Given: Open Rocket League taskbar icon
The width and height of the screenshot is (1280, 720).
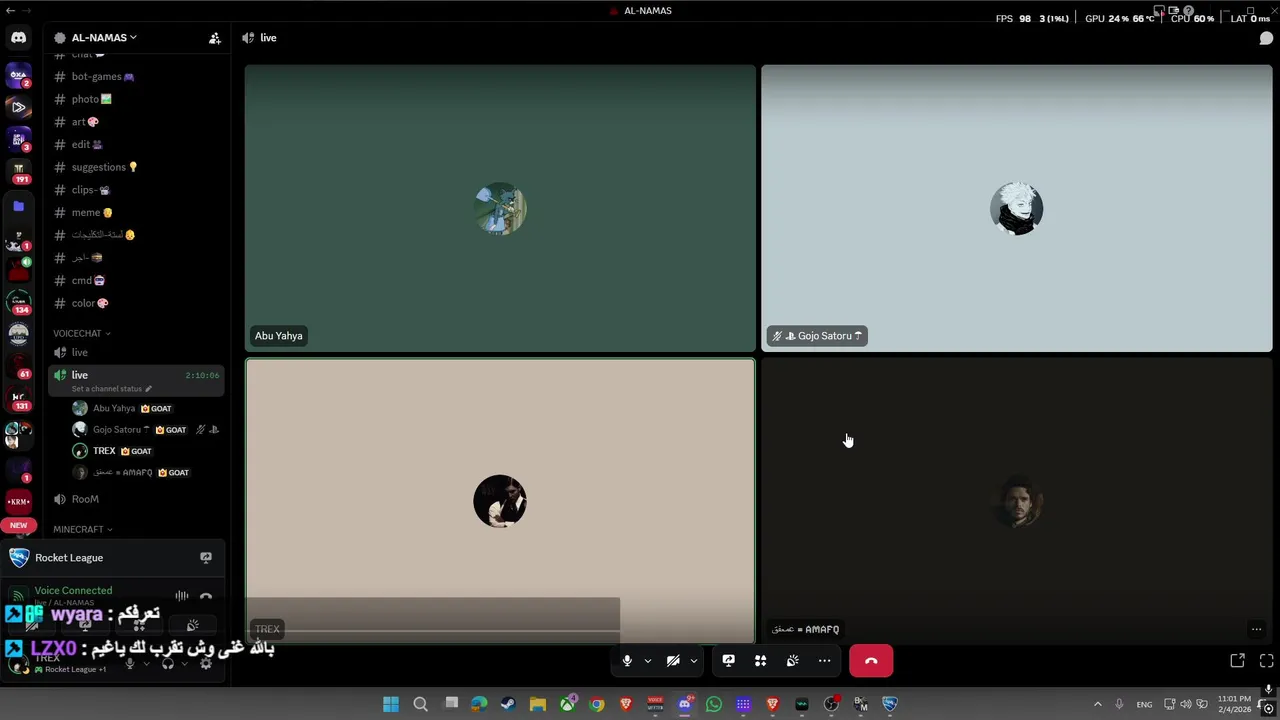Looking at the screenshot, I should point(890,704).
